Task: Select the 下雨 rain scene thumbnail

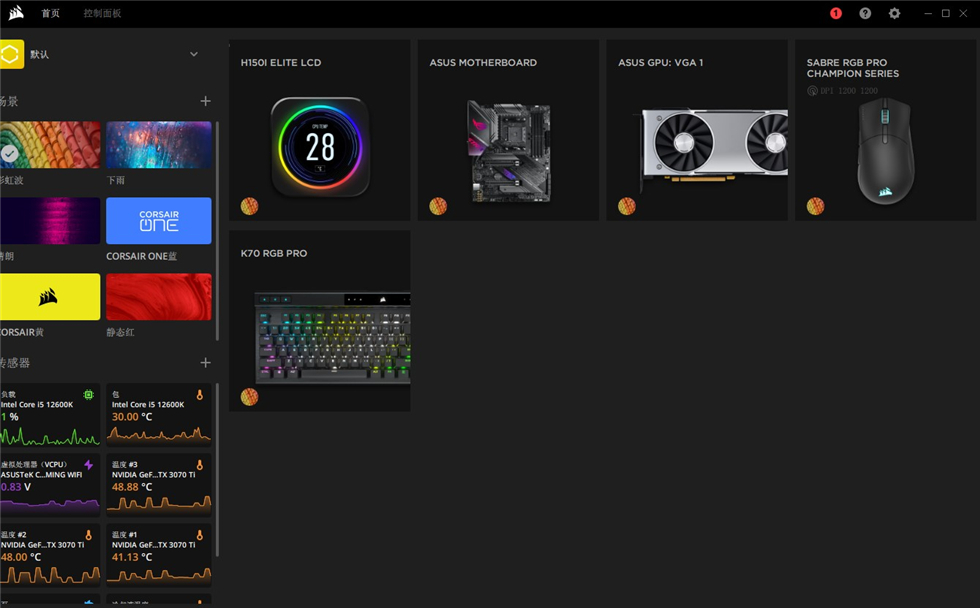Action: coord(158,145)
